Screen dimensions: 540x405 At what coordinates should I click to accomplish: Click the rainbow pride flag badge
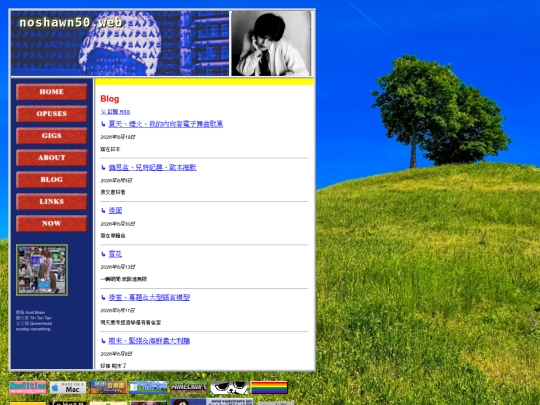point(269,388)
